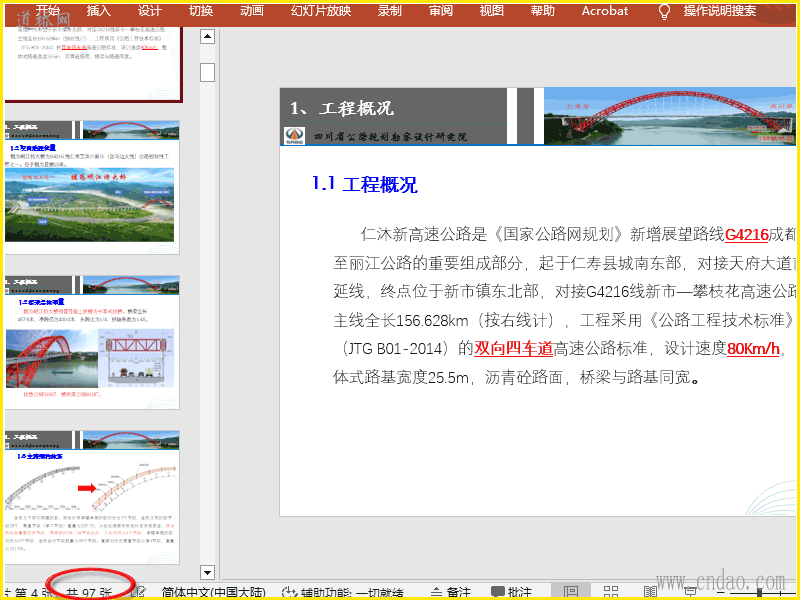
Task: Click the 双向四车道 underlined text
Action: click(513, 348)
